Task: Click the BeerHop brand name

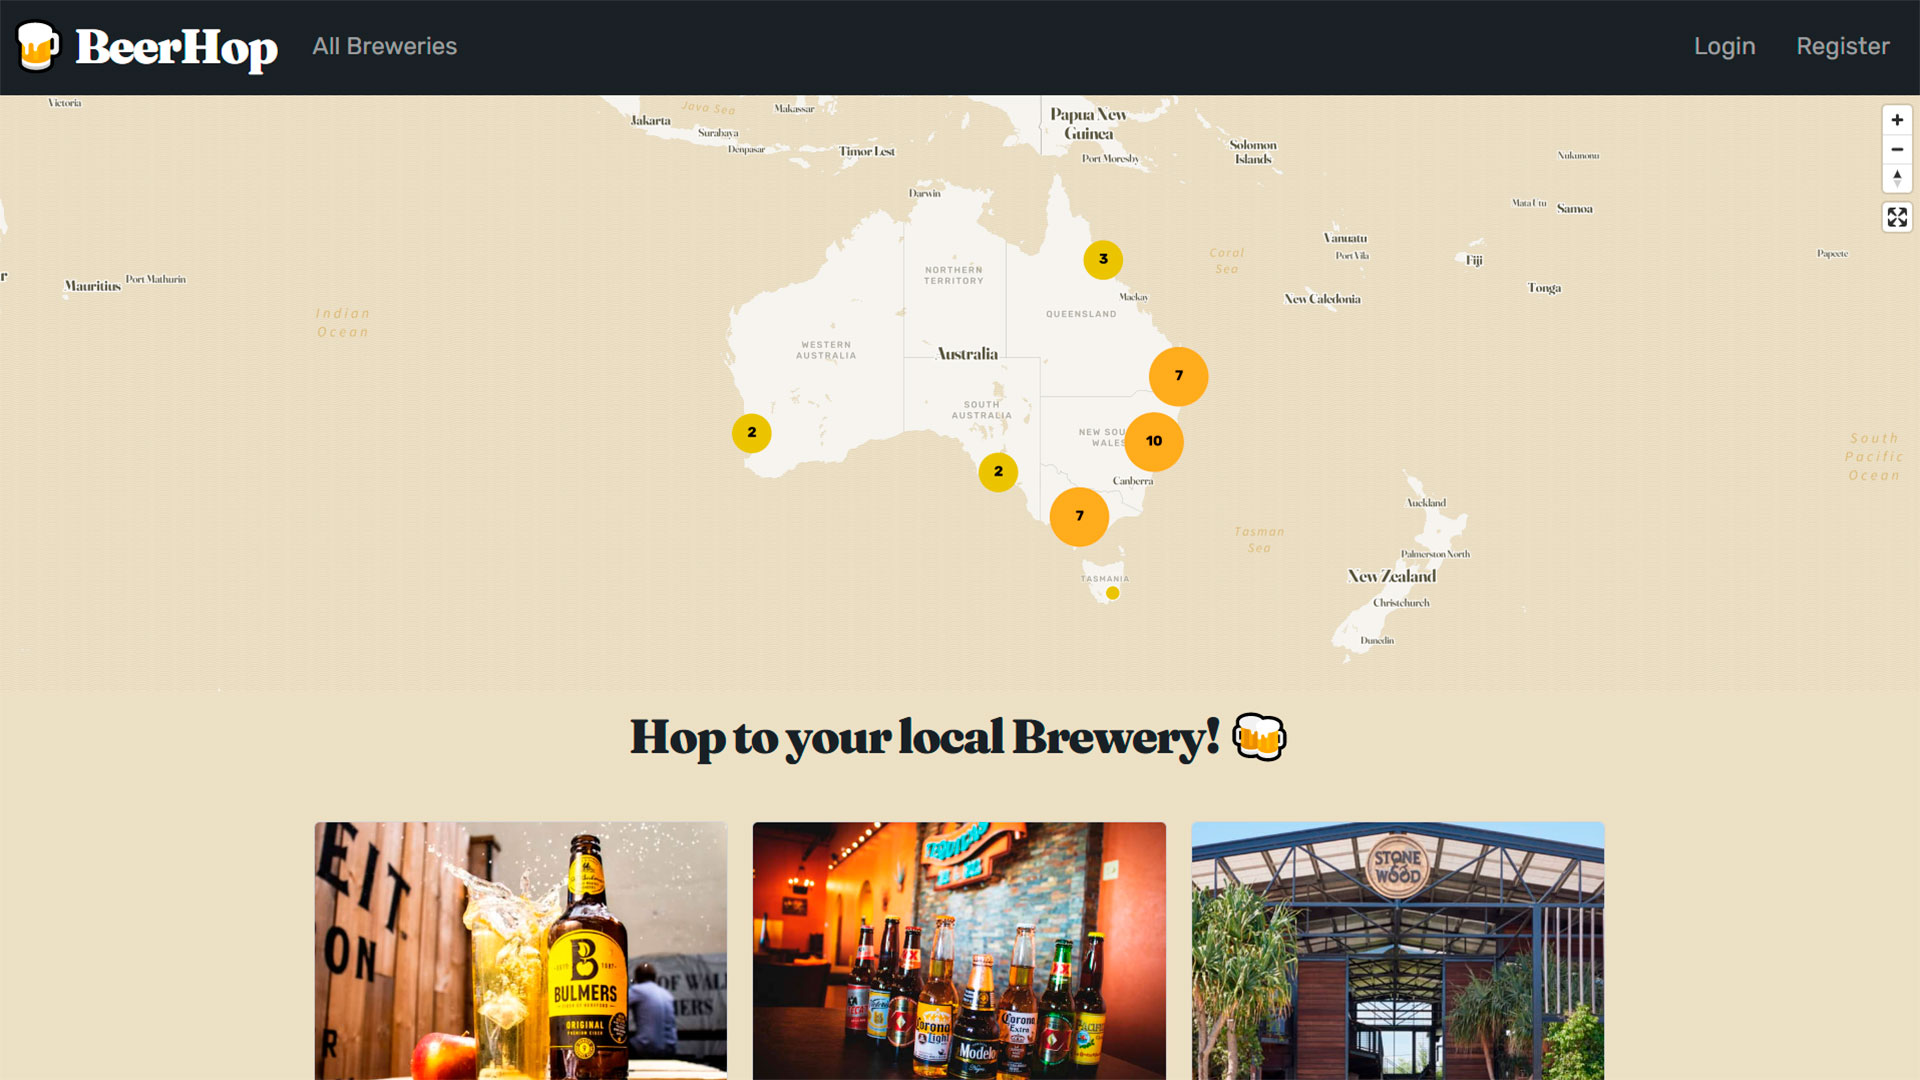Action: click(177, 48)
